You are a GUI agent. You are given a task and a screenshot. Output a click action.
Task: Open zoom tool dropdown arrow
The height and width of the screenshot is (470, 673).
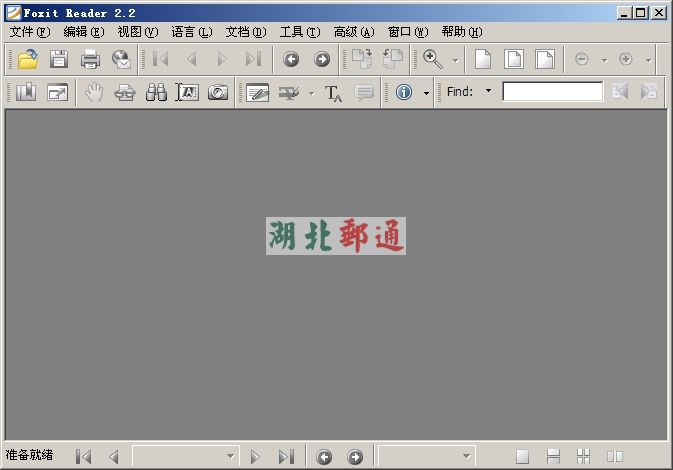pos(456,61)
